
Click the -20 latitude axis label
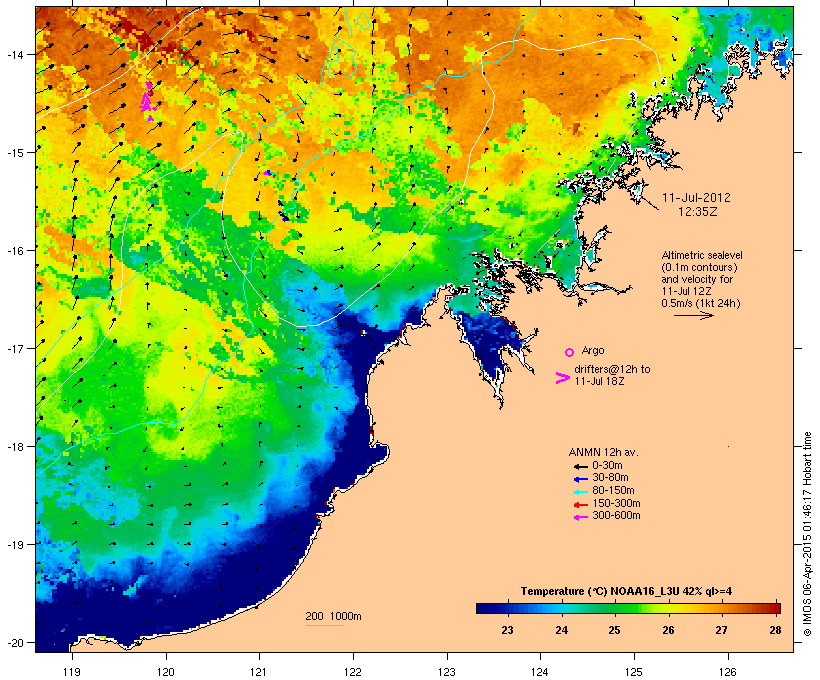click(x=14, y=642)
